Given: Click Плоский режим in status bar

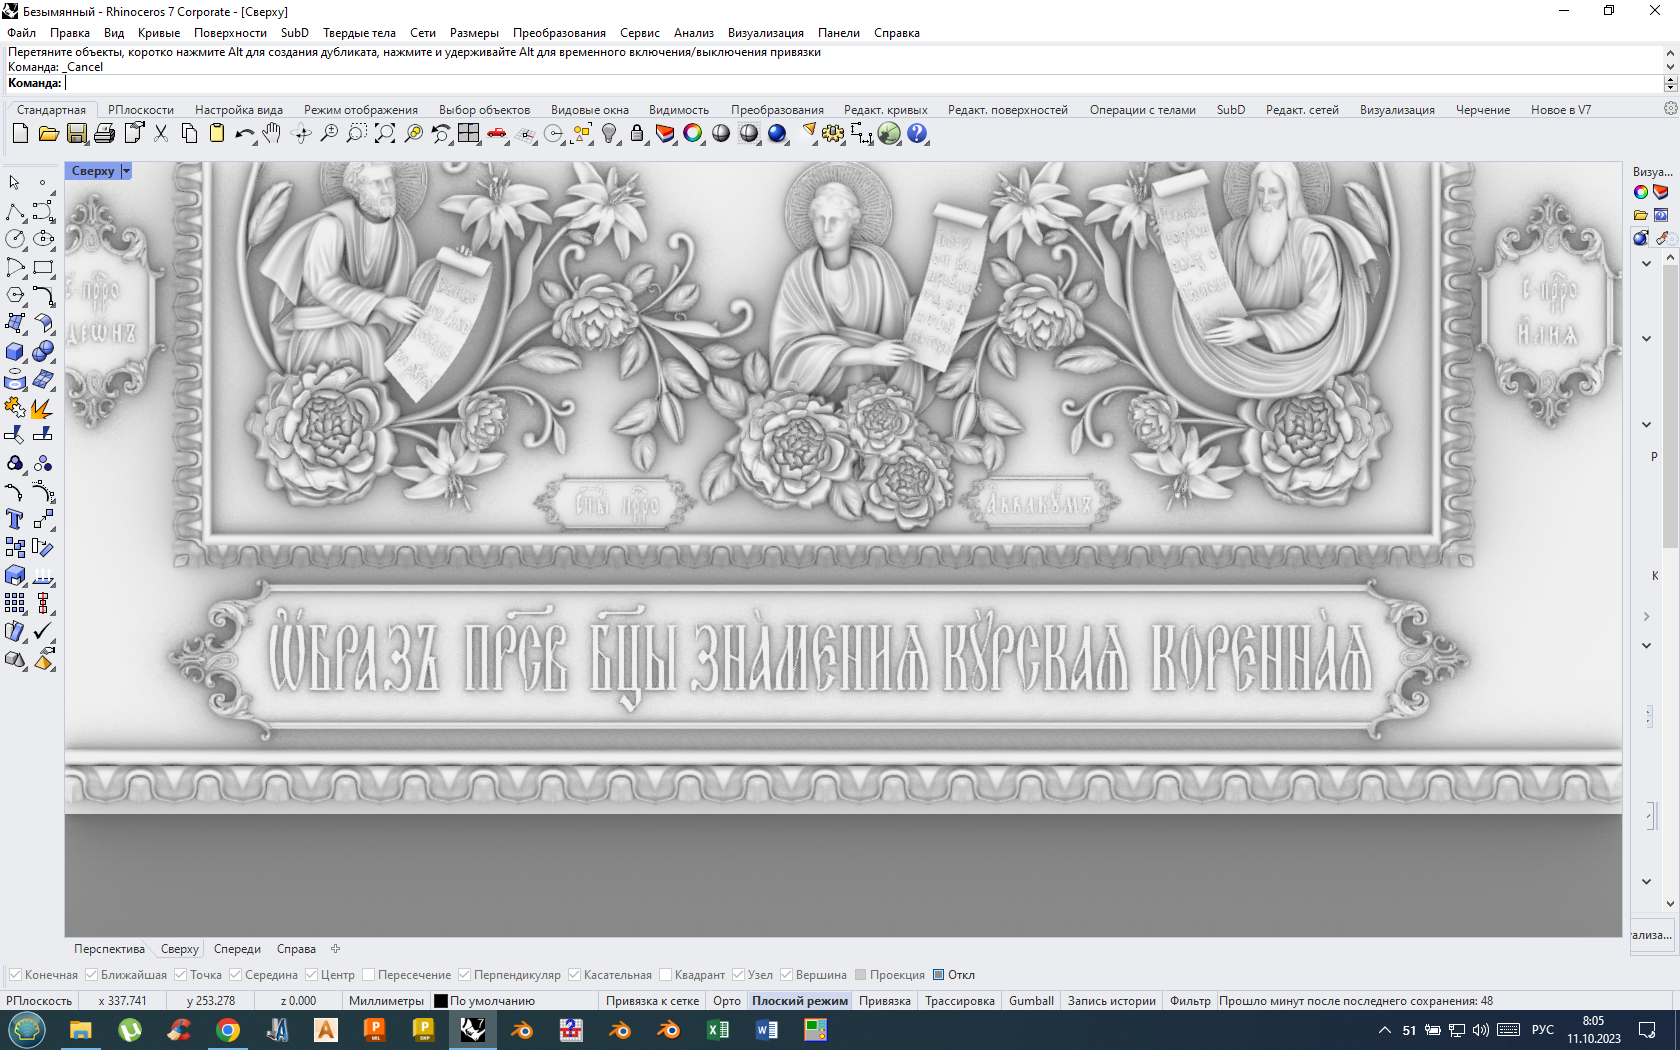Looking at the screenshot, I should point(800,1001).
